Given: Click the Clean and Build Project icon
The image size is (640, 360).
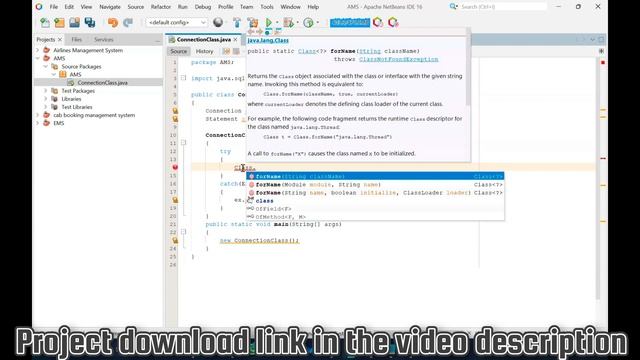Looking at the screenshot, I should tap(253, 22).
